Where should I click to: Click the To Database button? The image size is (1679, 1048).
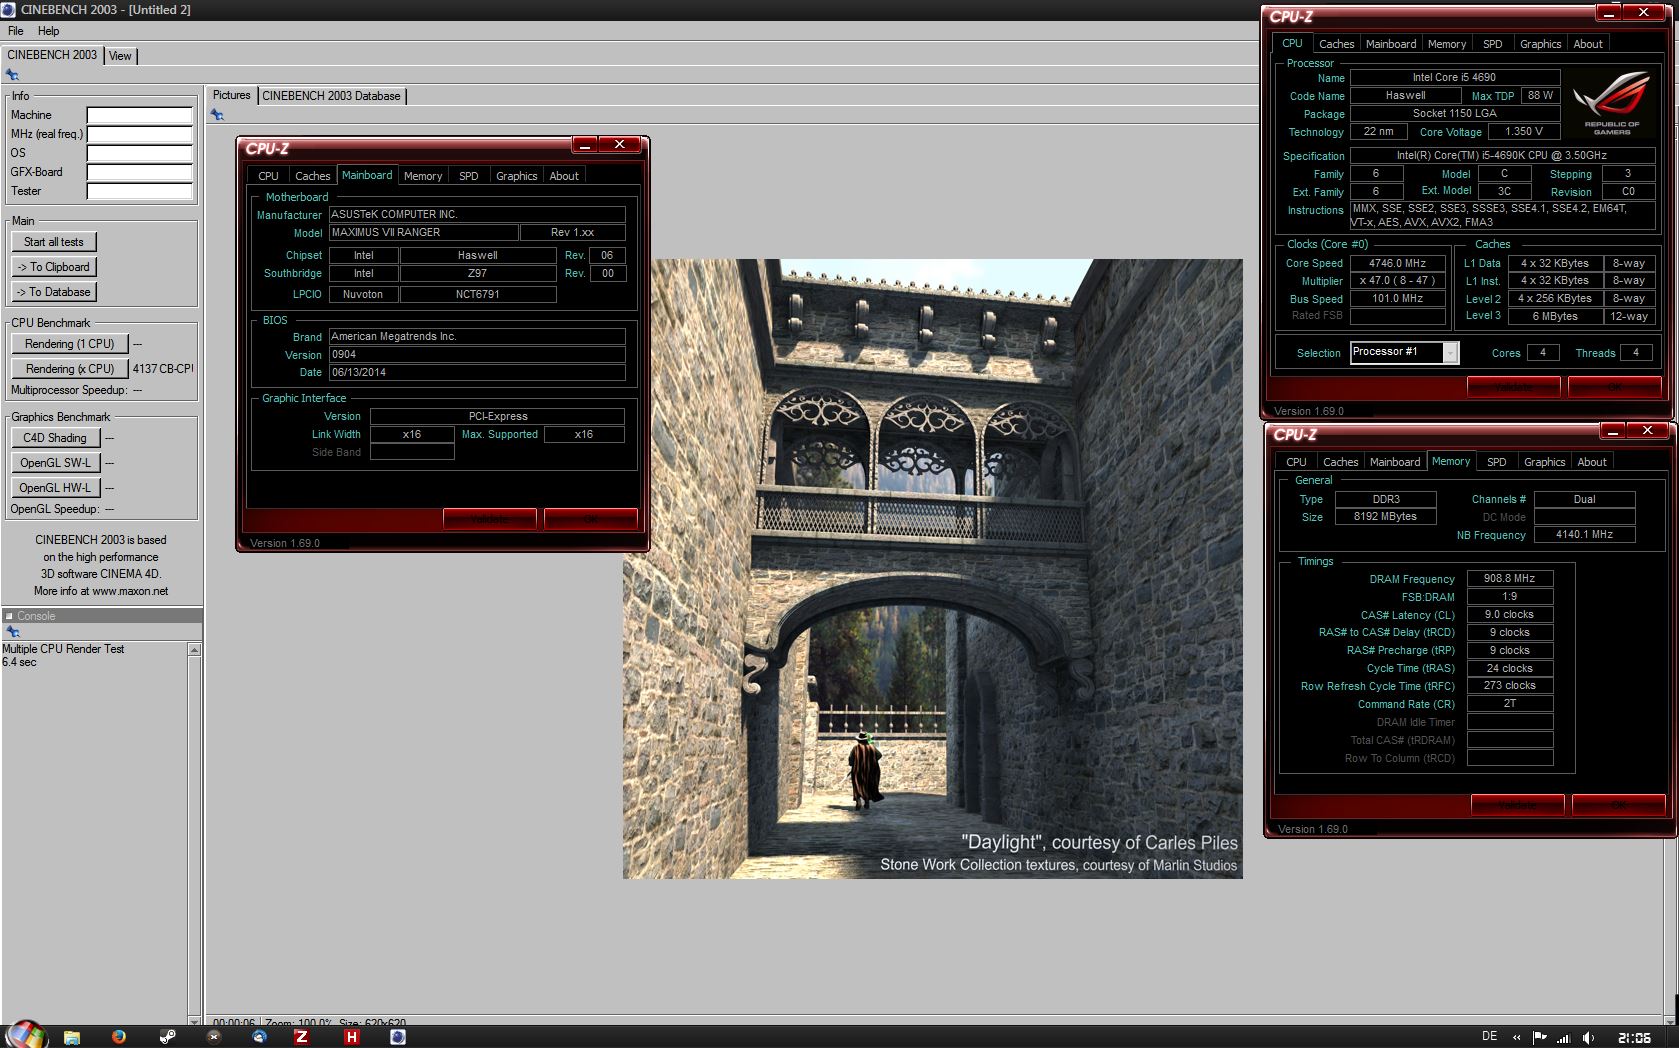coord(54,292)
